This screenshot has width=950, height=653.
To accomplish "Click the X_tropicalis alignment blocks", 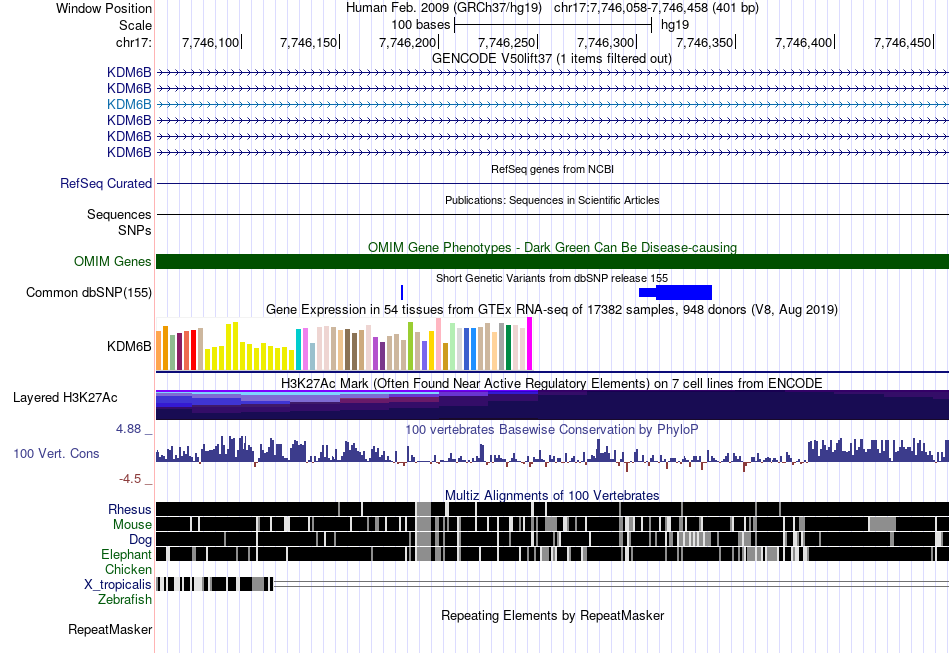I will point(214,584).
